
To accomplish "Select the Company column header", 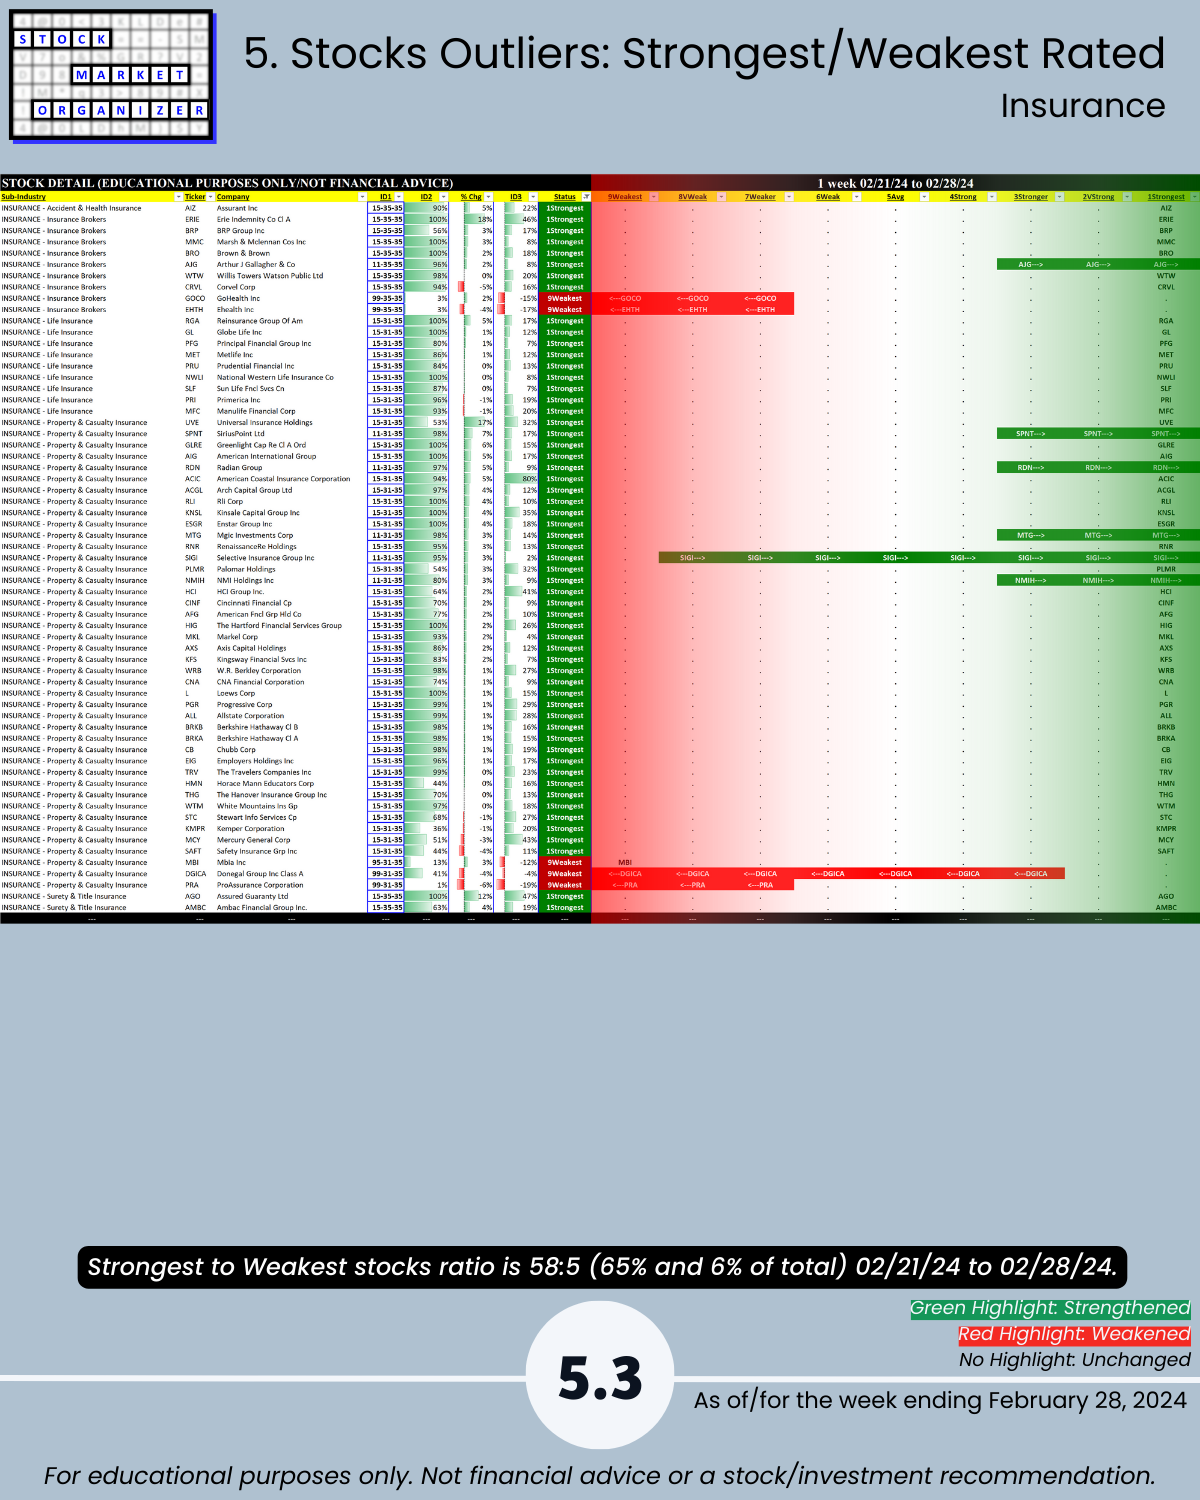I will [x=291, y=197].
